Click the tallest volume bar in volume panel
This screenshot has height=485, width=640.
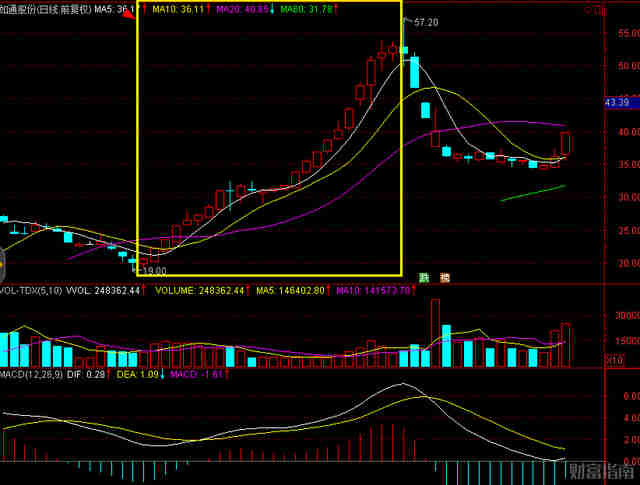pyautogui.click(x=436, y=333)
